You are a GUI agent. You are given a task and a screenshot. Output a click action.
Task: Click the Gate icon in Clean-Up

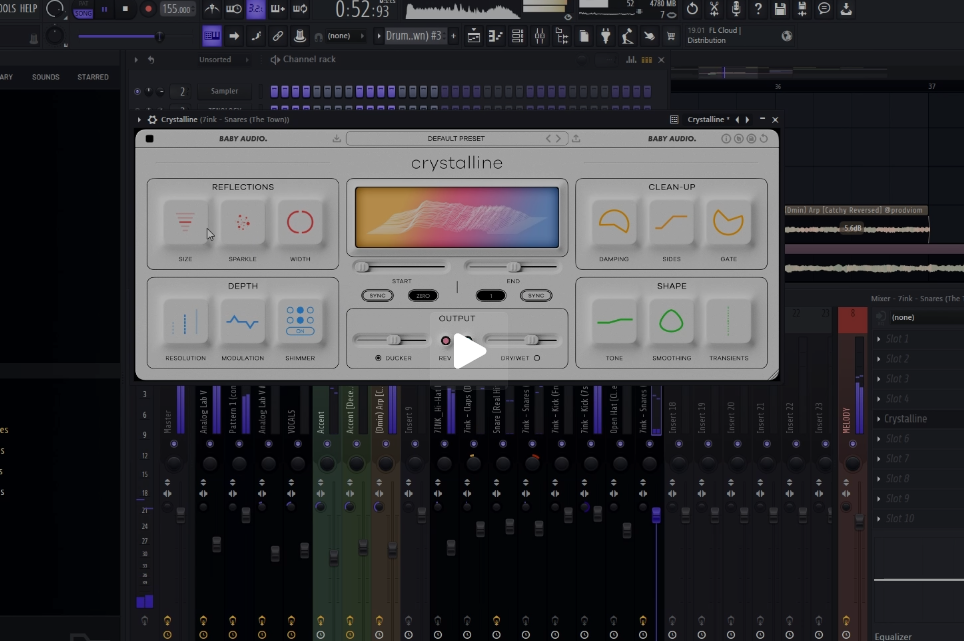pyautogui.click(x=728, y=222)
